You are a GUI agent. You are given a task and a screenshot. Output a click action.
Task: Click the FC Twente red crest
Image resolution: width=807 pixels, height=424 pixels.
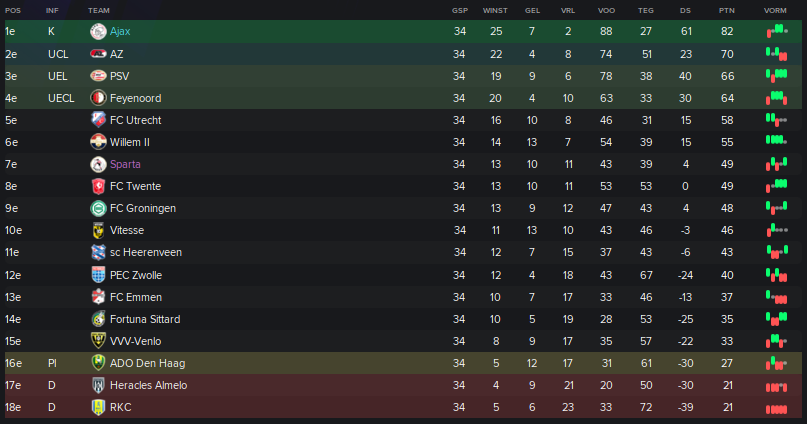pos(98,186)
